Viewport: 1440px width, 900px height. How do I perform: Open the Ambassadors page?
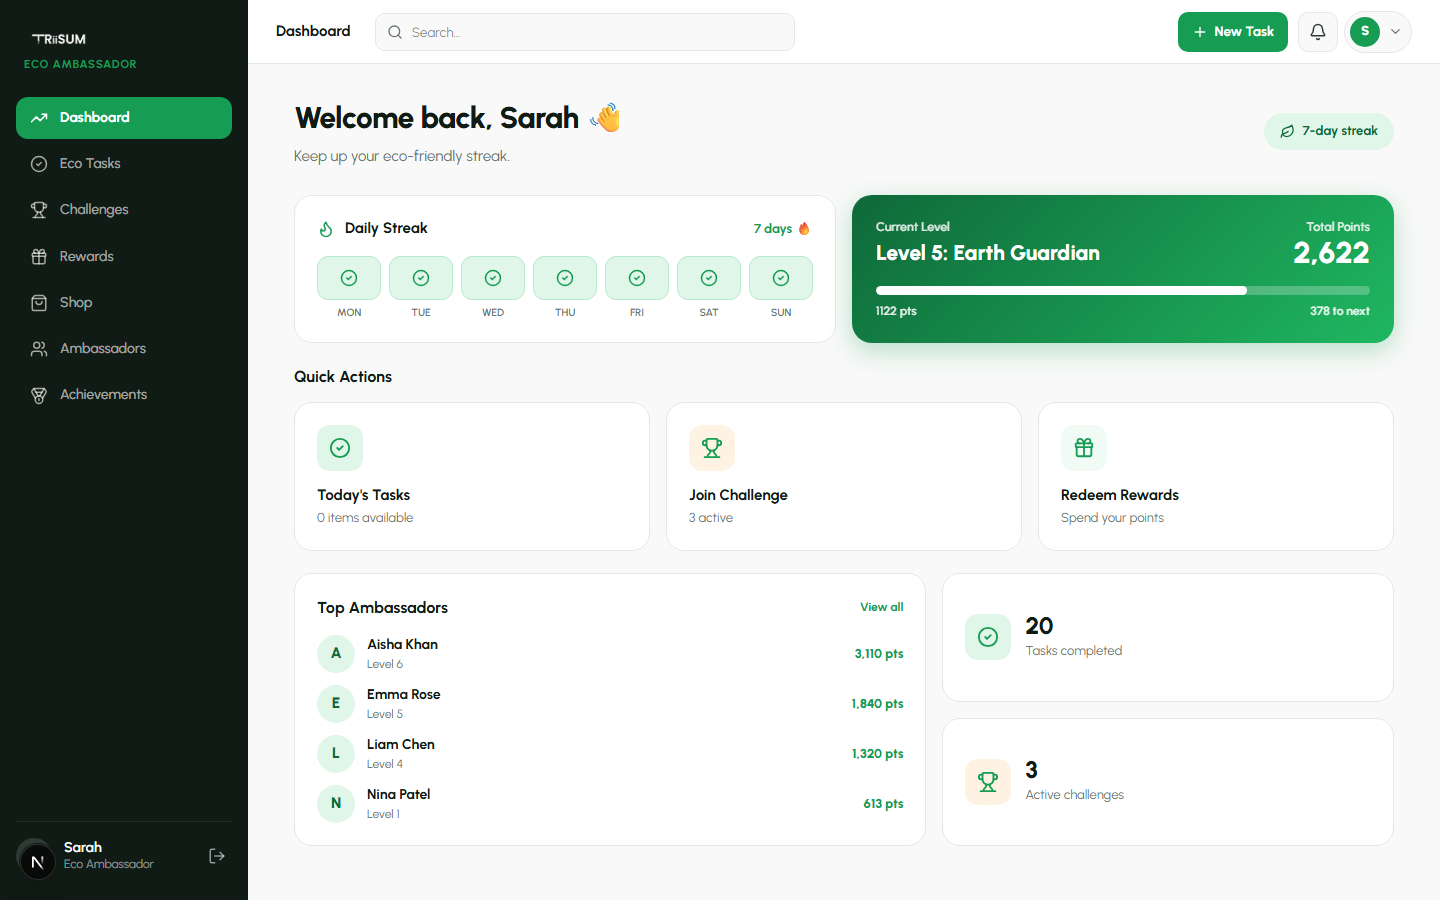pos(124,349)
